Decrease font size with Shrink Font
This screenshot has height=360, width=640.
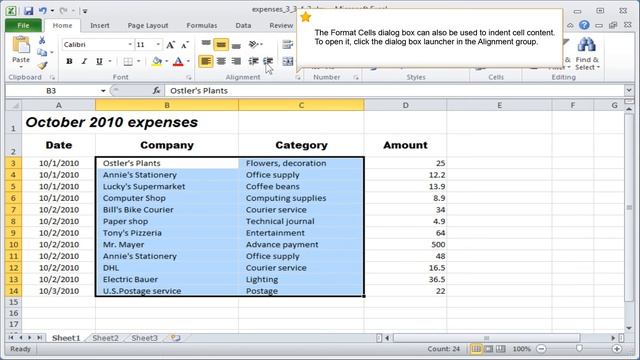(185, 45)
